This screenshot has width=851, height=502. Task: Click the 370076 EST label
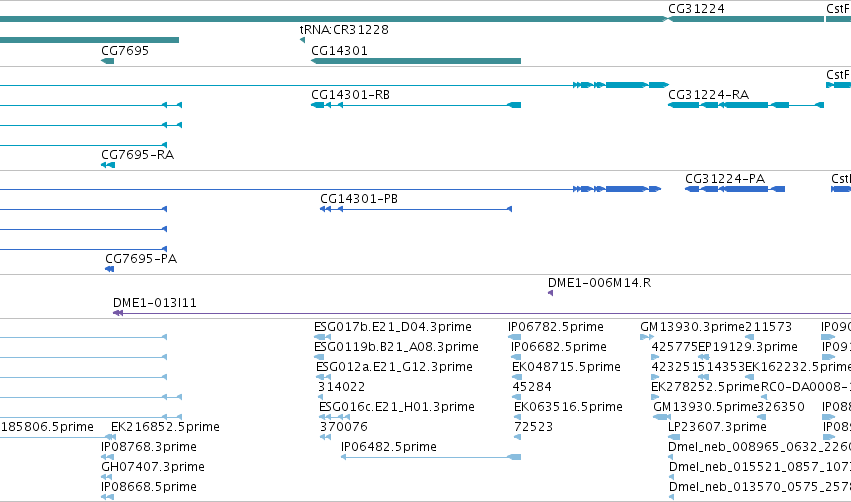344,427
